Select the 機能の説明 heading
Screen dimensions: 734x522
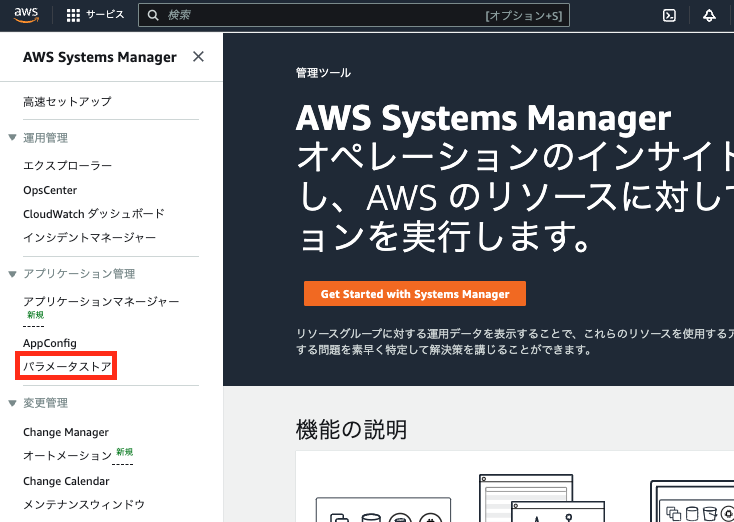point(351,429)
